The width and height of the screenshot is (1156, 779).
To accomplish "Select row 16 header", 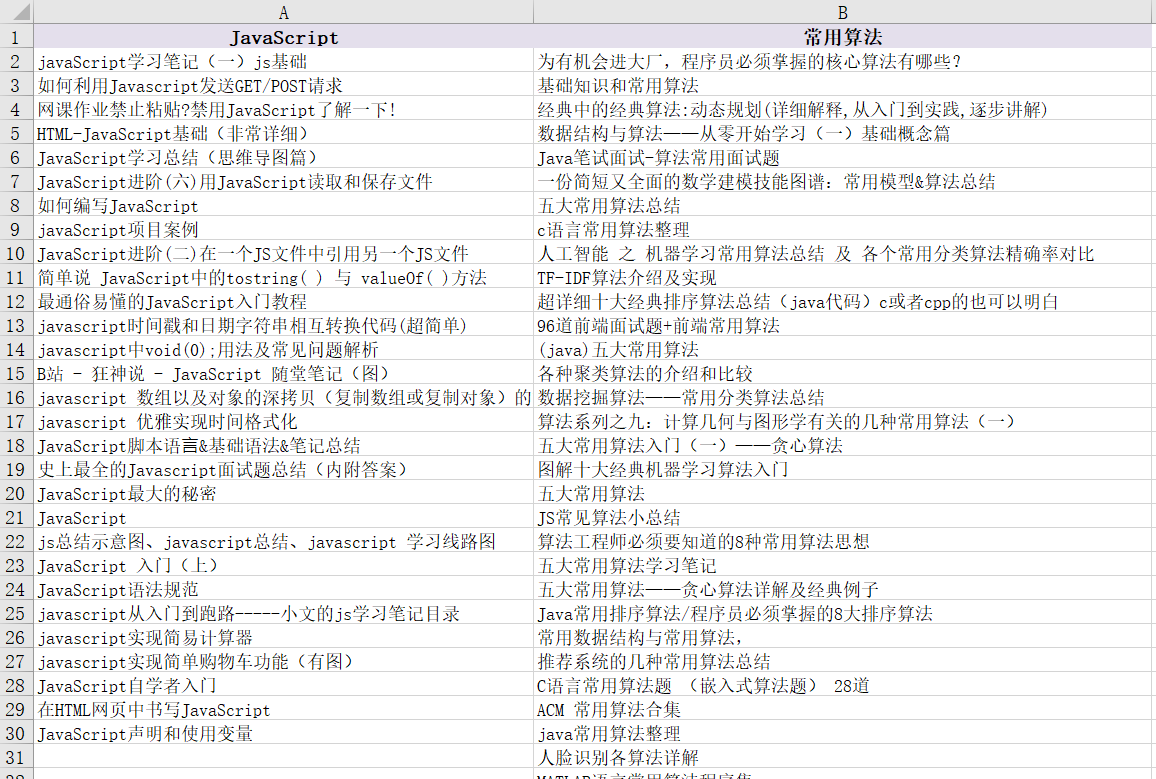I will click(17, 397).
